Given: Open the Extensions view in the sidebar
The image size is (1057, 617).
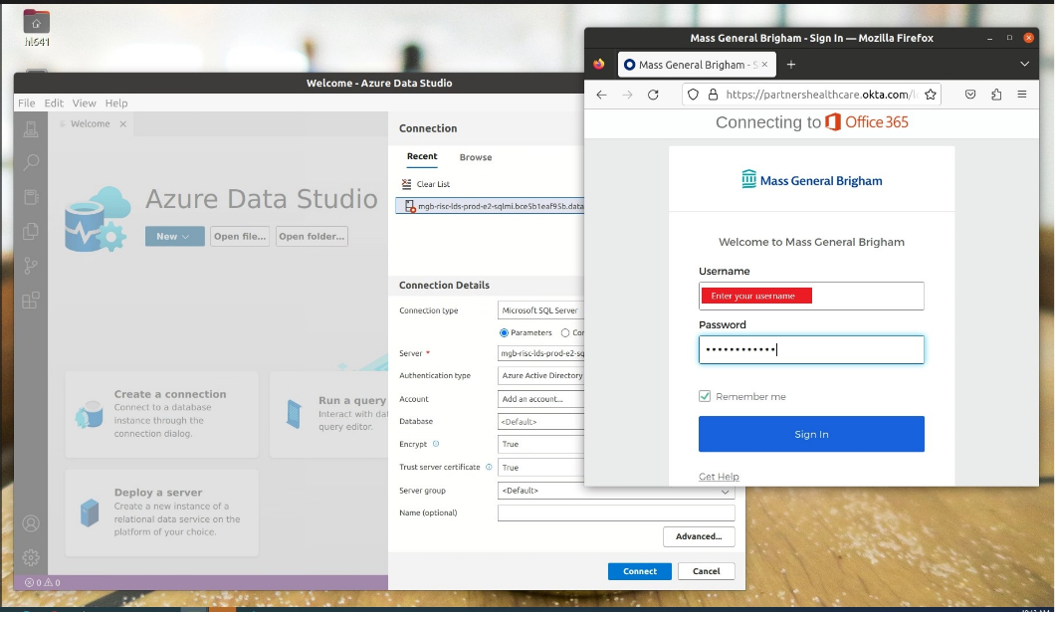Looking at the screenshot, I should (x=31, y=299).
